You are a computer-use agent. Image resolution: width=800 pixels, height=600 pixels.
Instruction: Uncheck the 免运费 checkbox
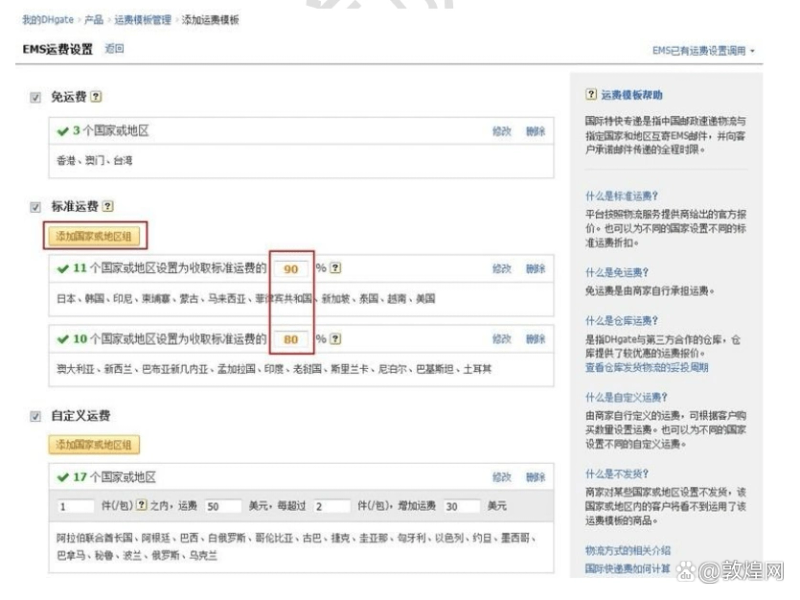click(35, 97)
